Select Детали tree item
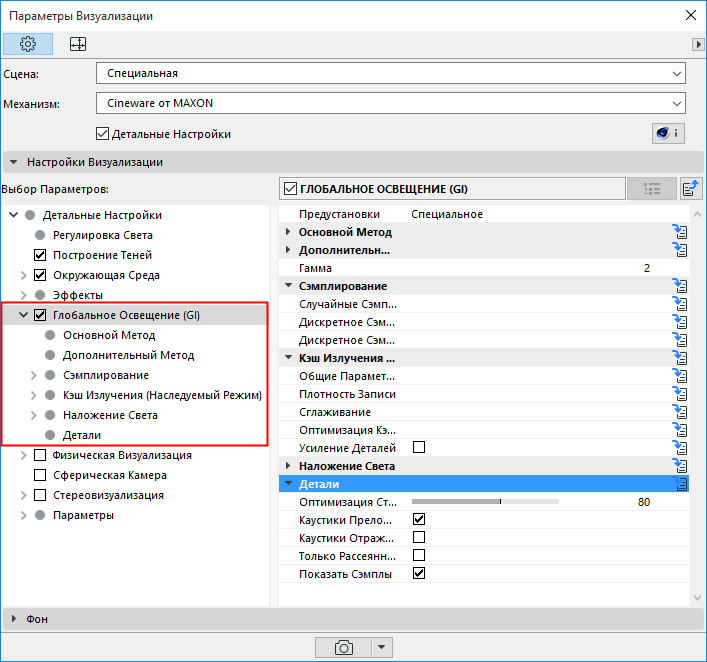 click(x=82, y=435)
